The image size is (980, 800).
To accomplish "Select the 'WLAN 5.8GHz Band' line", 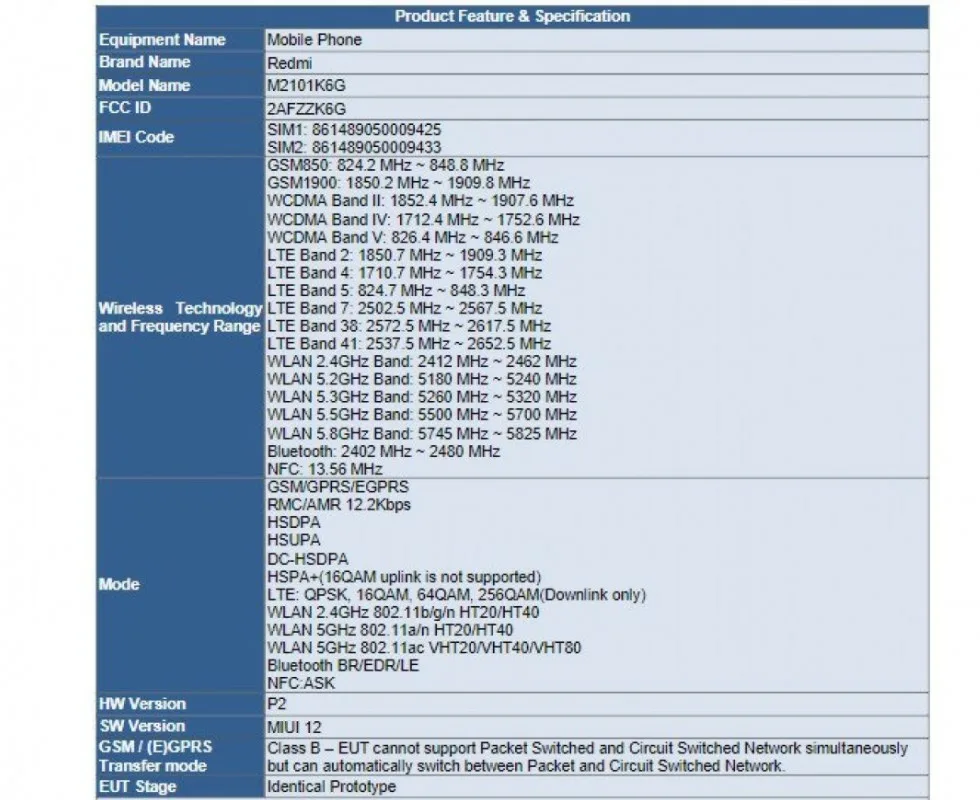I will (x=422, y=434).
